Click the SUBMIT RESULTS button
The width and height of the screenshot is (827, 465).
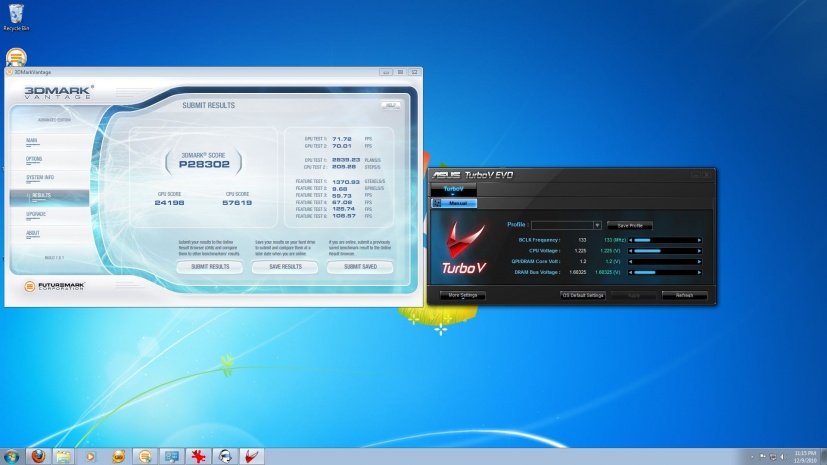coord(210,267)
